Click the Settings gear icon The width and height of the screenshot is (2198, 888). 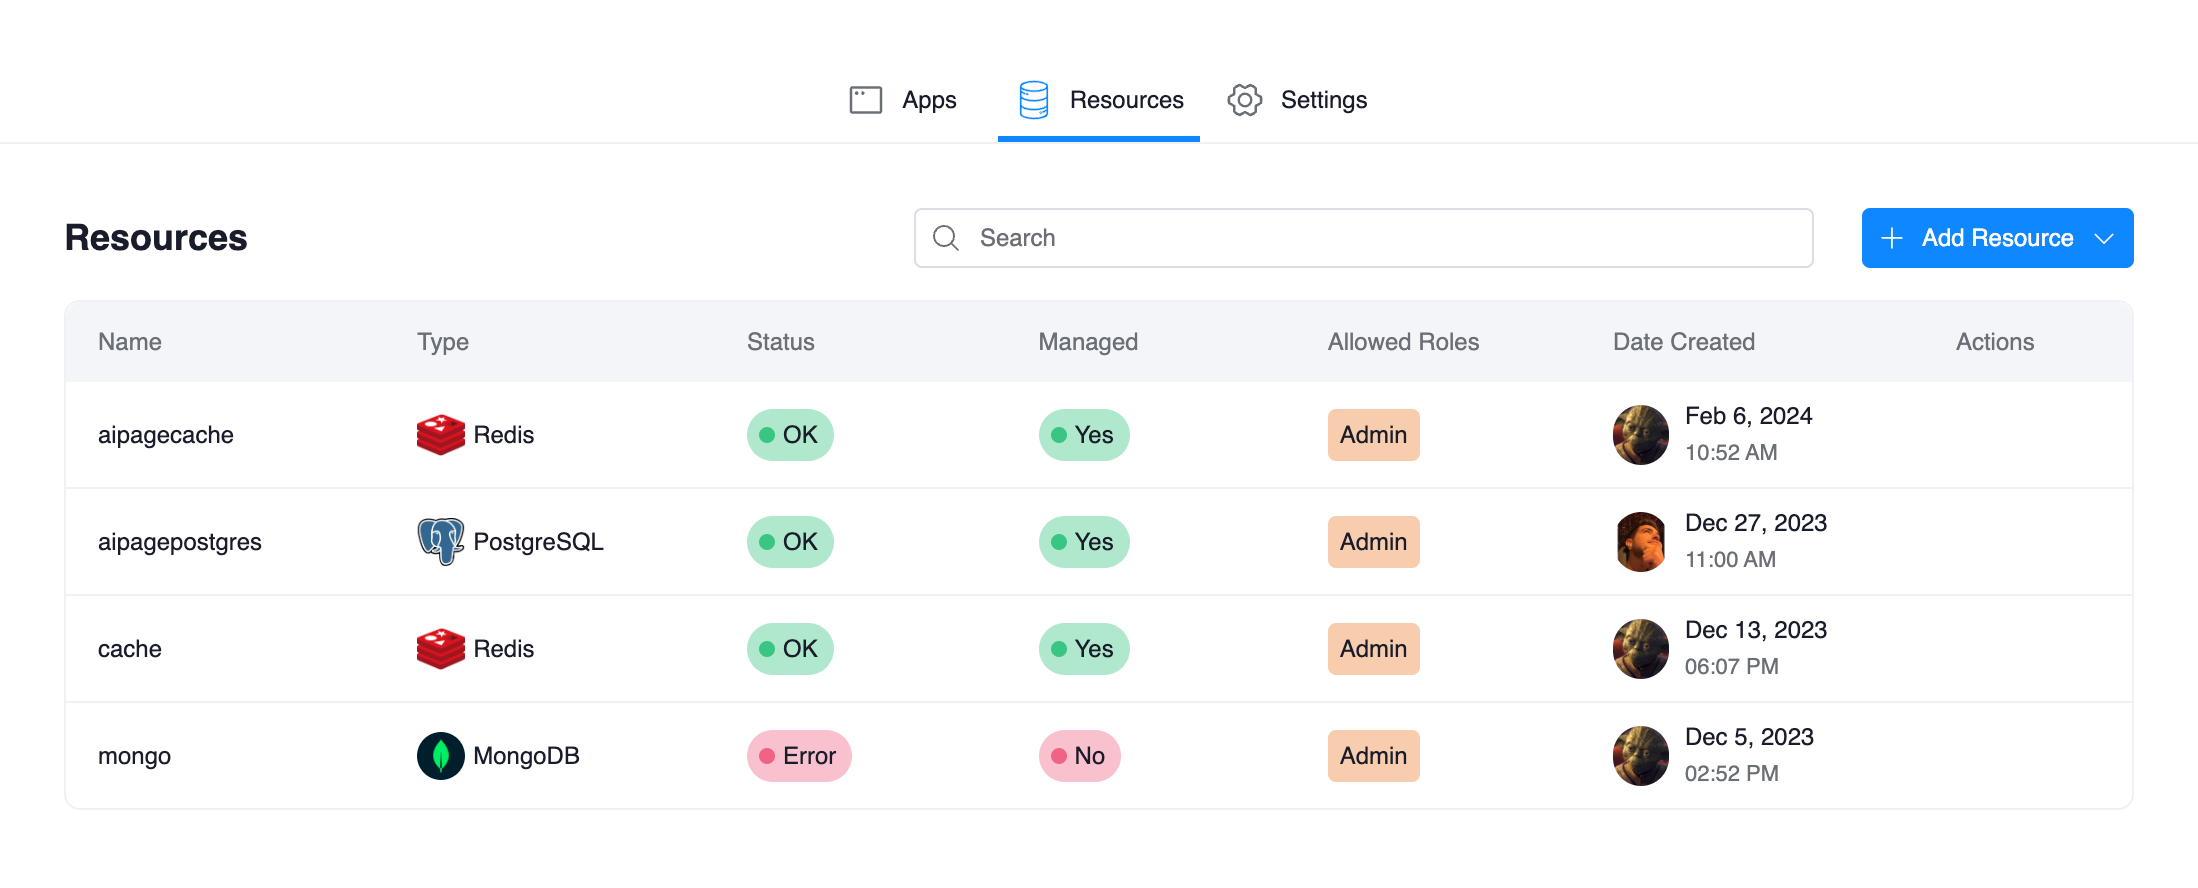[x=1244, y=100]
